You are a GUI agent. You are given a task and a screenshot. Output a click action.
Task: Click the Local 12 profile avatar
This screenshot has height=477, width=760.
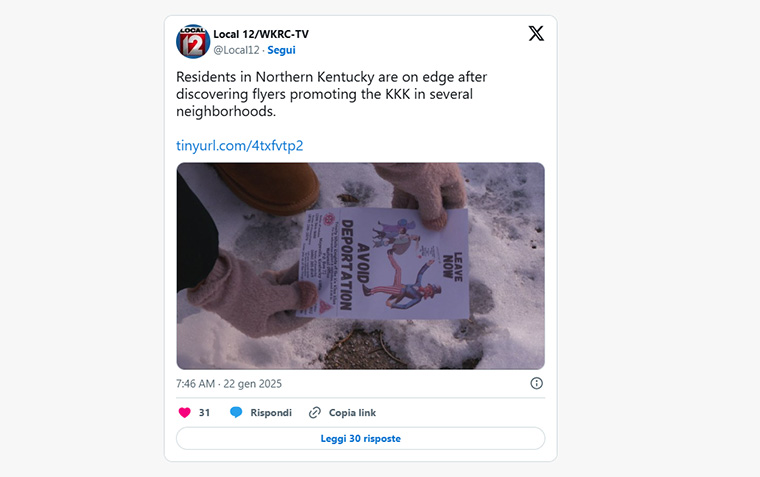192,42
